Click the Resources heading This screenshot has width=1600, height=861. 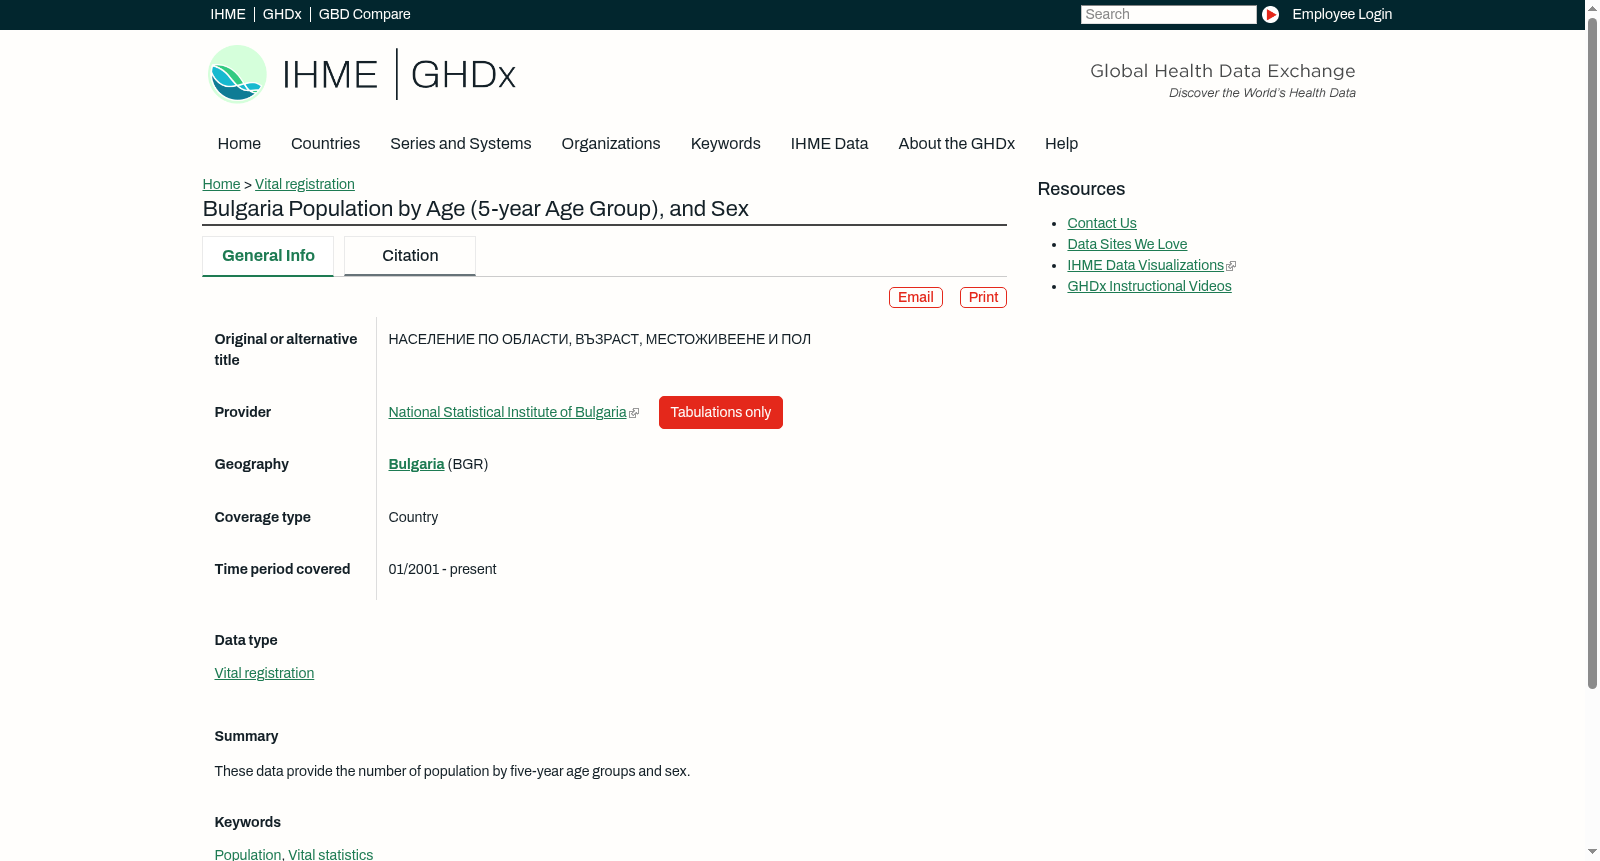tap(1081, 189)
